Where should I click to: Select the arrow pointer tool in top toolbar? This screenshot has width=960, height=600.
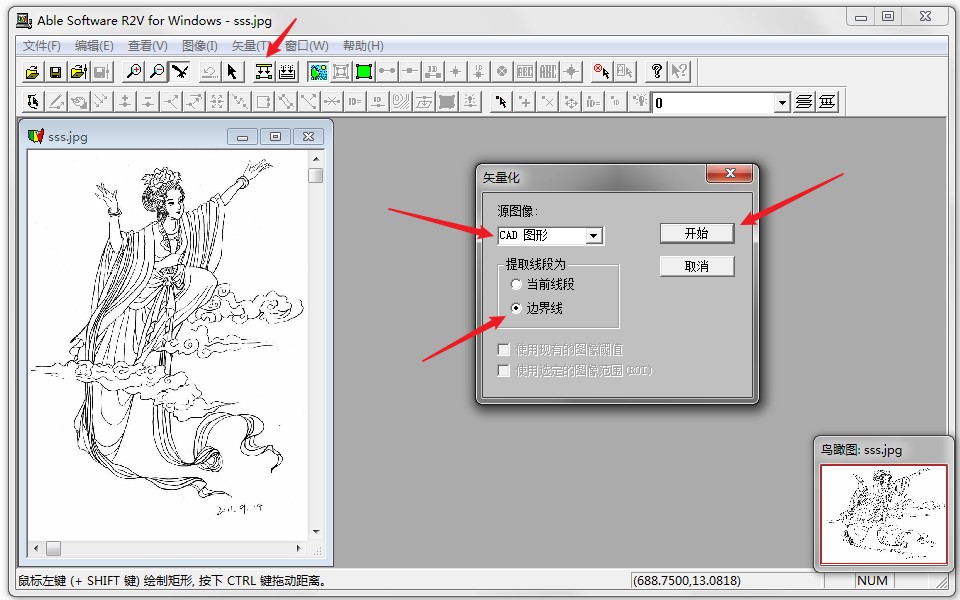[x=232, y=72]
